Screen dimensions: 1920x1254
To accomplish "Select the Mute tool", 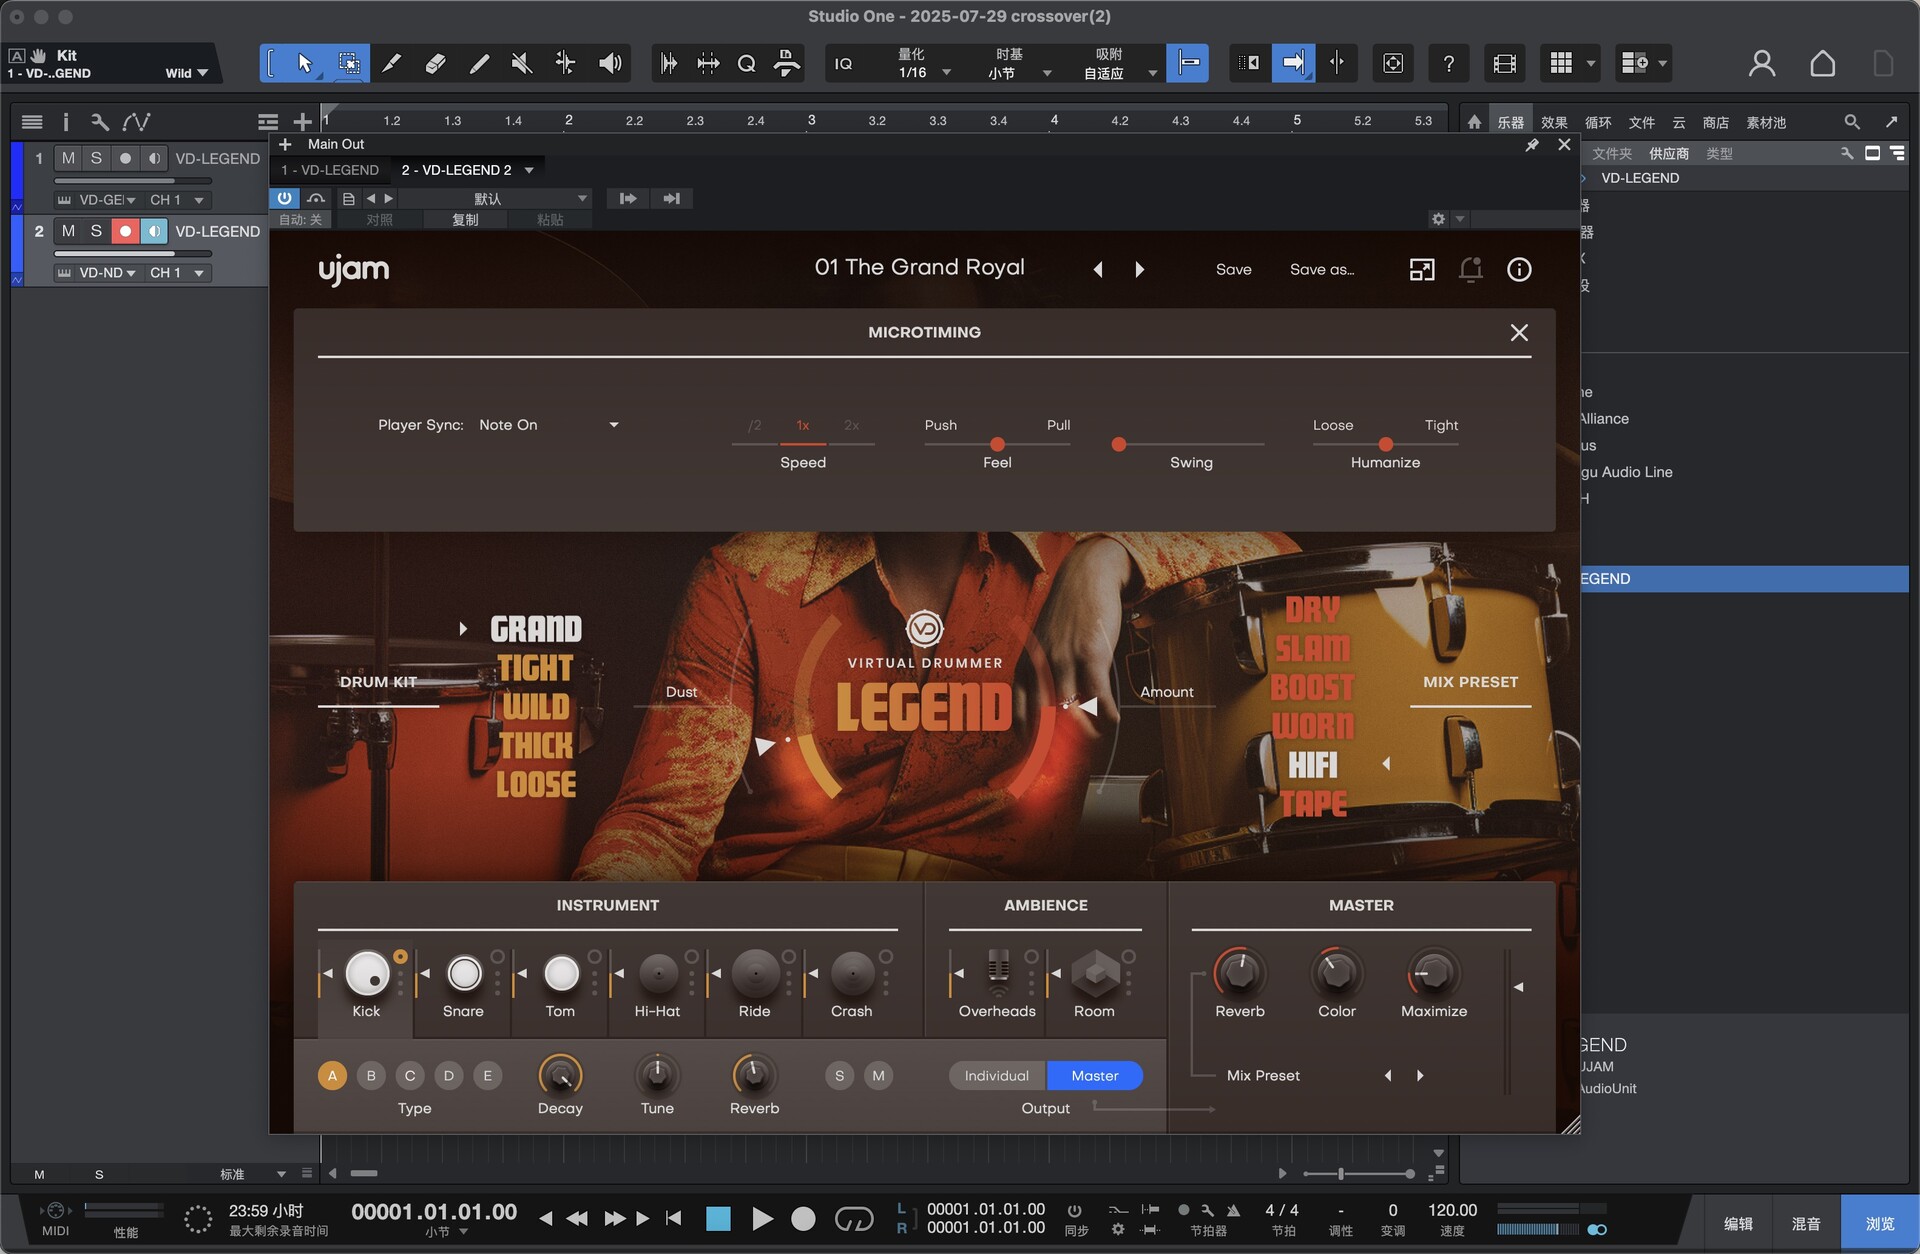I will [x=521, y=64].
